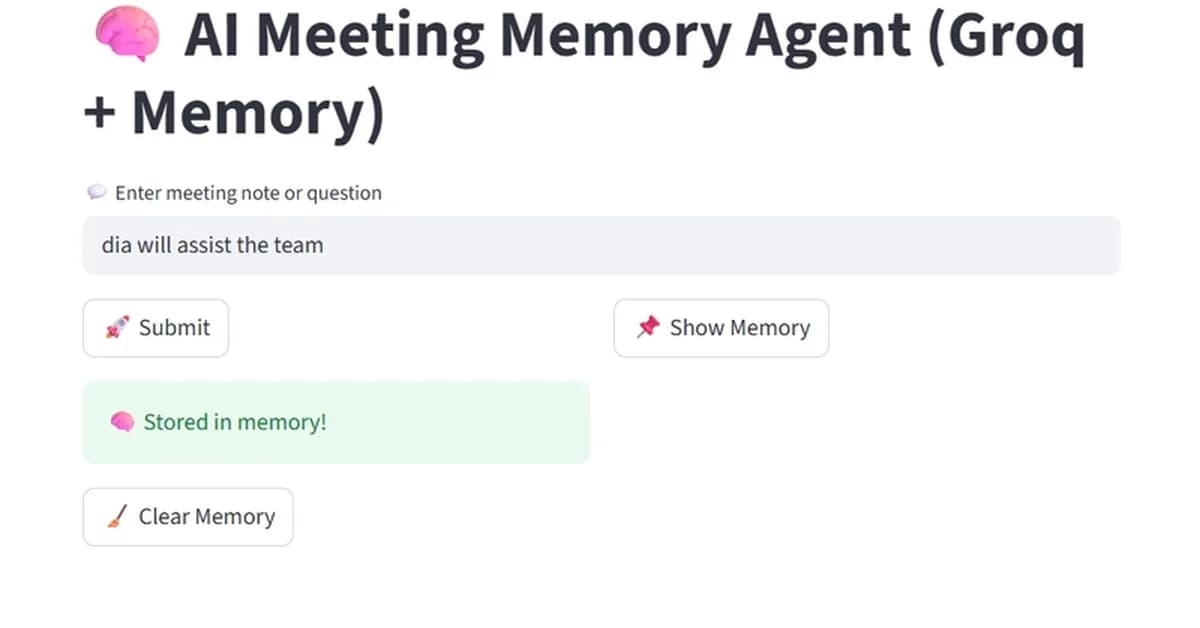Click the Submit button text label
The width and height of the screenshot is (1200, 628).
tap(174, 328)
